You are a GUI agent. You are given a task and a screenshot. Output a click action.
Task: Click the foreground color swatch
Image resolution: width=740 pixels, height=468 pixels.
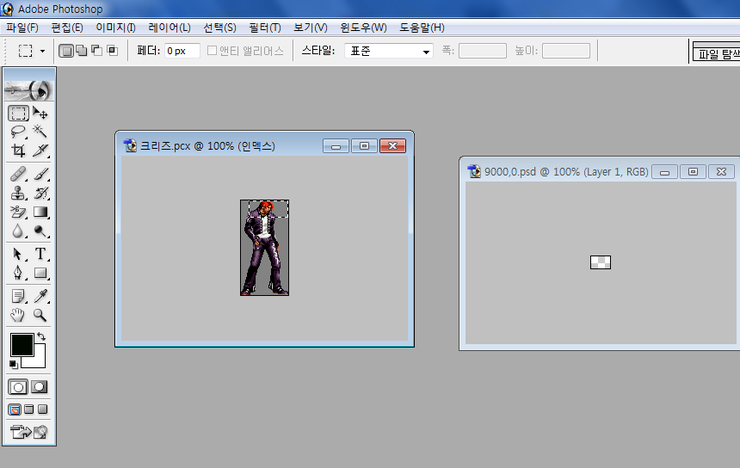21,344
